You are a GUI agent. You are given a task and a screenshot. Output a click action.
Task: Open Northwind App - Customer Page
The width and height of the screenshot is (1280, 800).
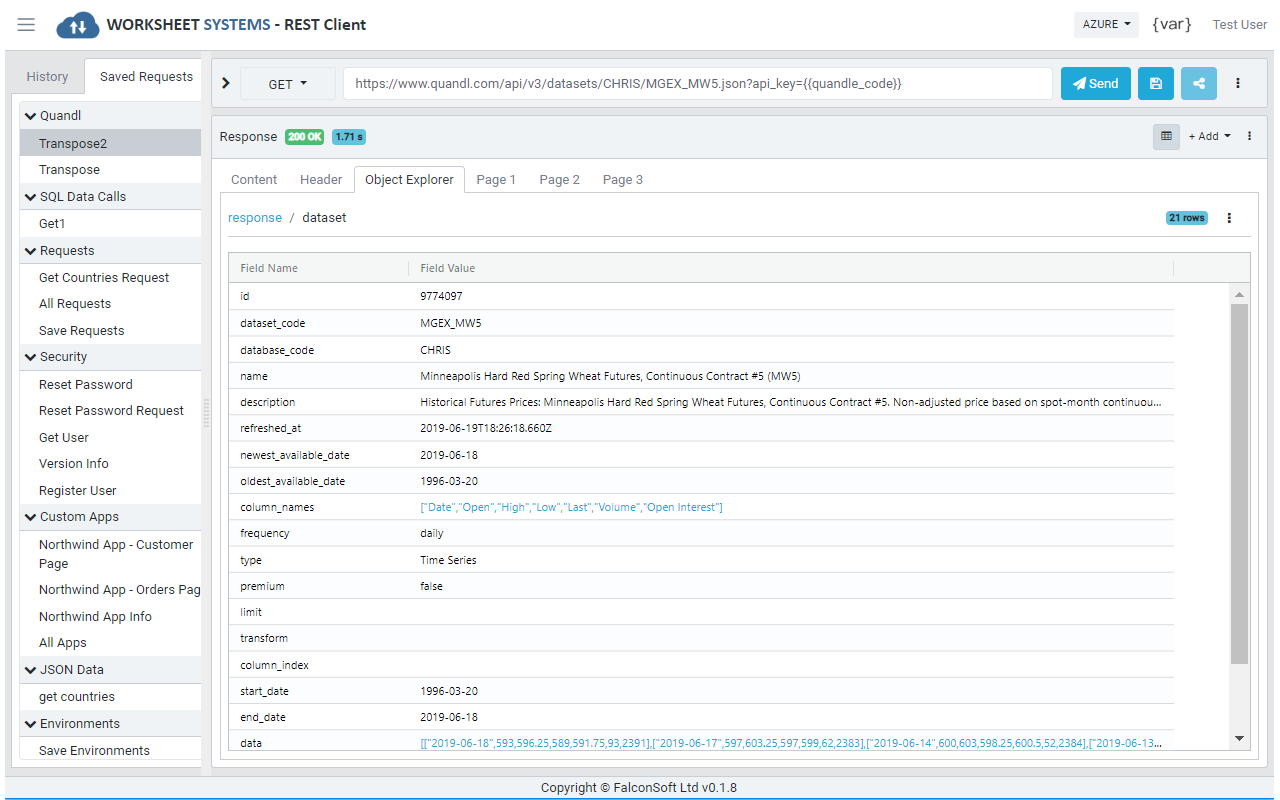point(110,554)
